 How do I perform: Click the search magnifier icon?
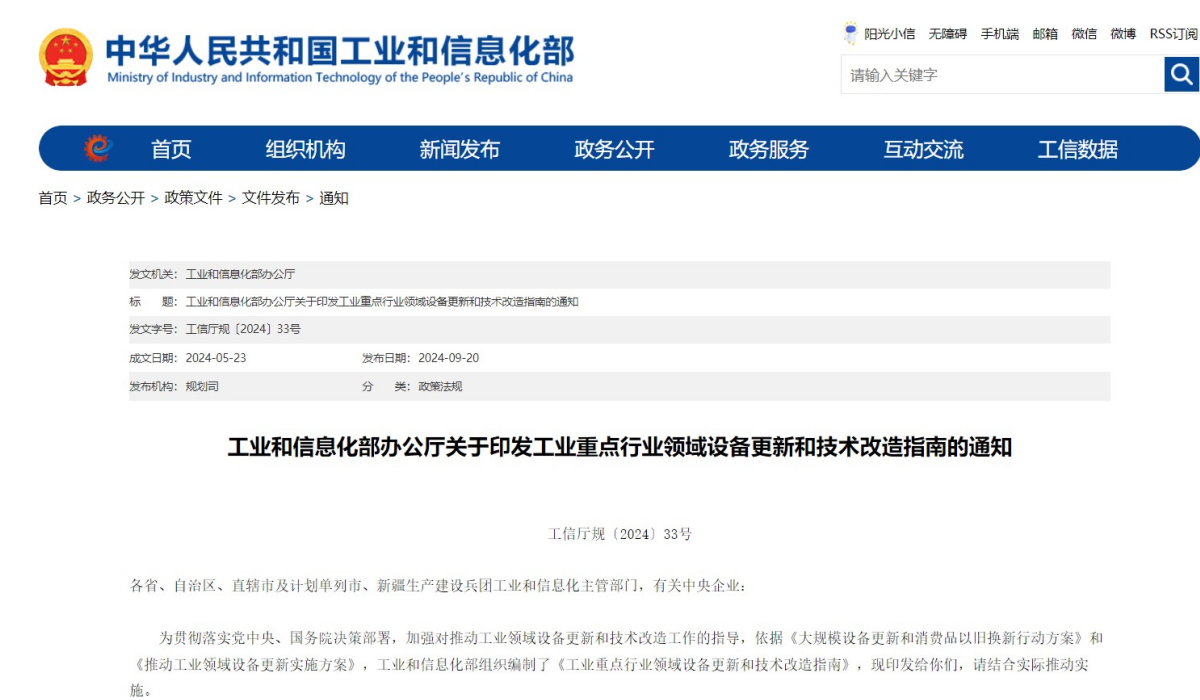click(1181, 74)
